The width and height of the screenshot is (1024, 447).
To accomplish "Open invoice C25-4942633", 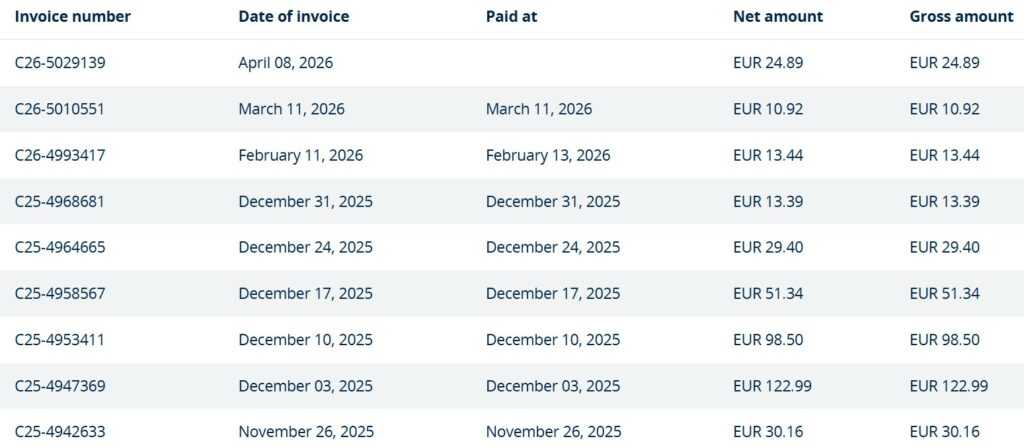I will pos(60,432).
